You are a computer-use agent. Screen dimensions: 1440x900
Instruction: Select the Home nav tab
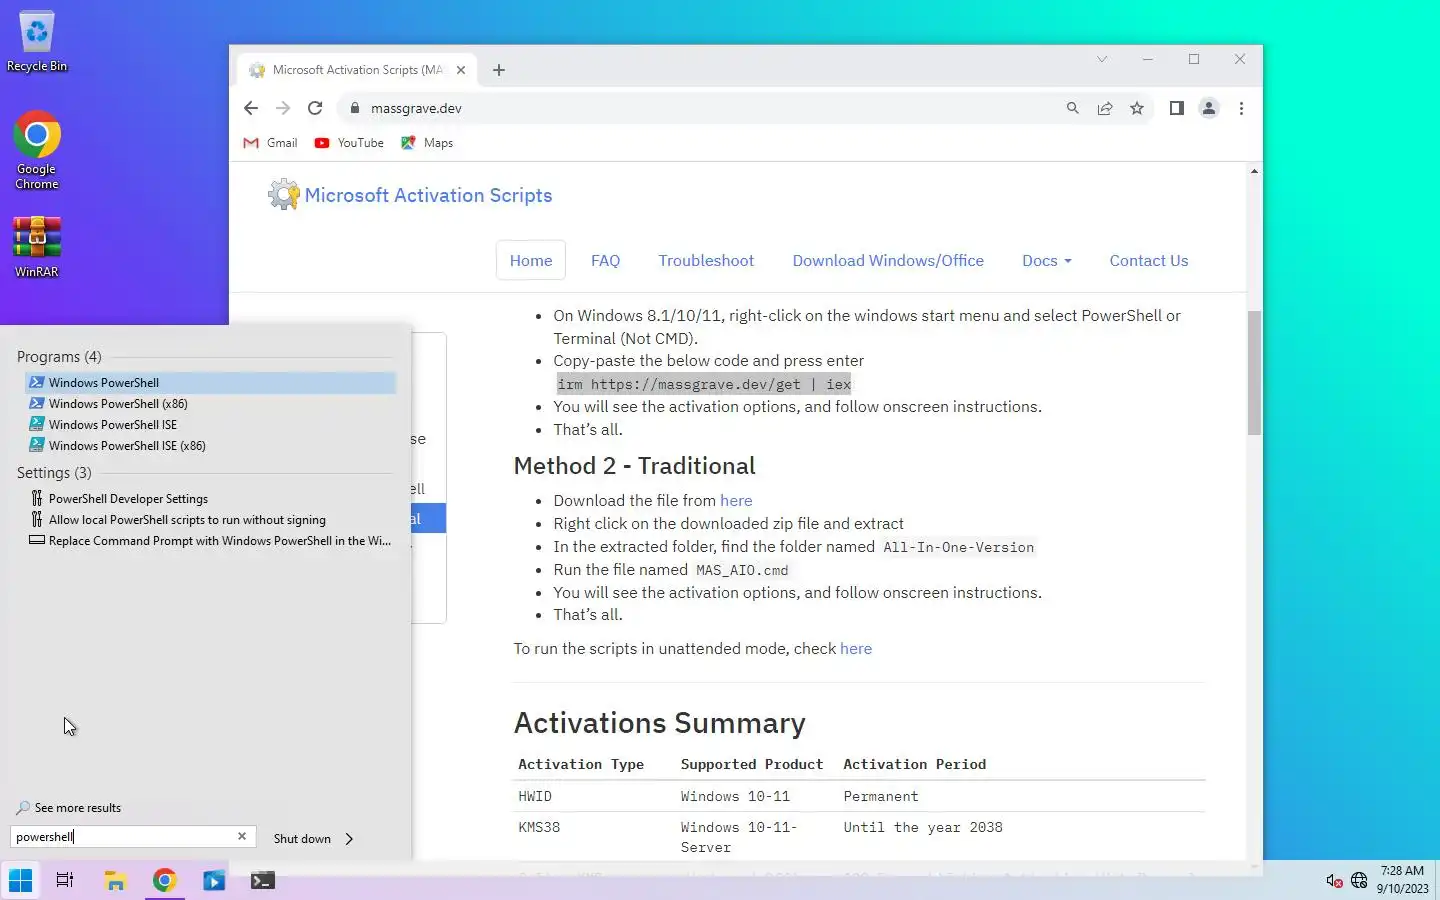click(x=531, y=260)
